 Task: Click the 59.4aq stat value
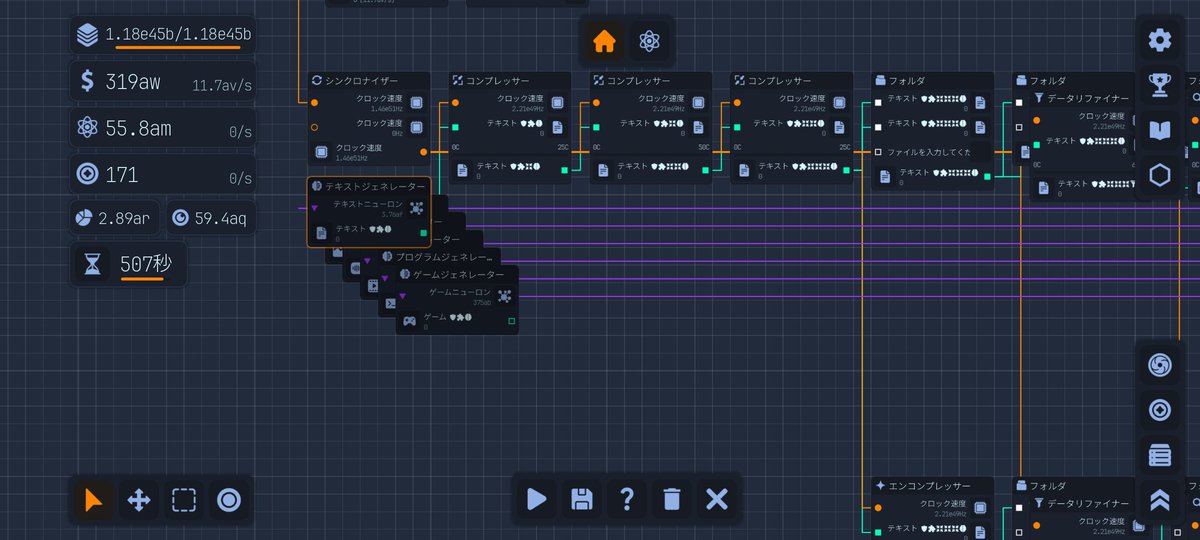(x=219, y=217)
